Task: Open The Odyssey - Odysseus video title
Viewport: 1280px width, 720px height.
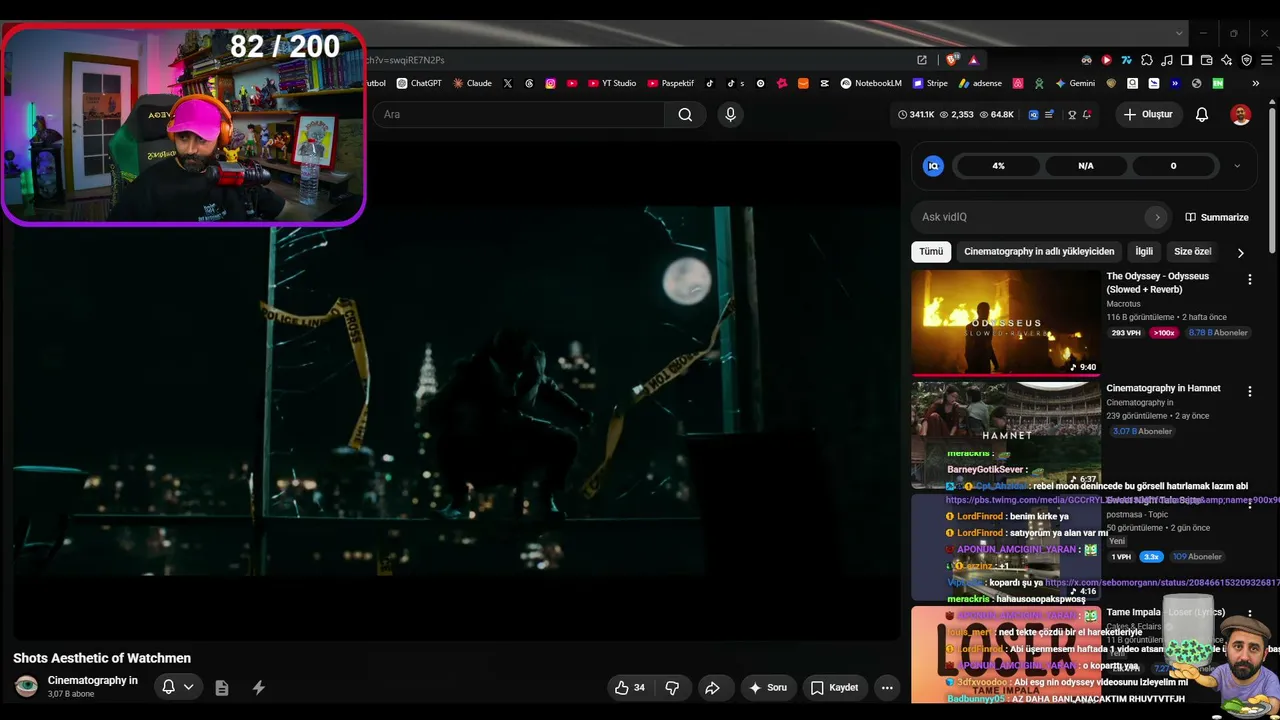Action: coord(1157,283)
